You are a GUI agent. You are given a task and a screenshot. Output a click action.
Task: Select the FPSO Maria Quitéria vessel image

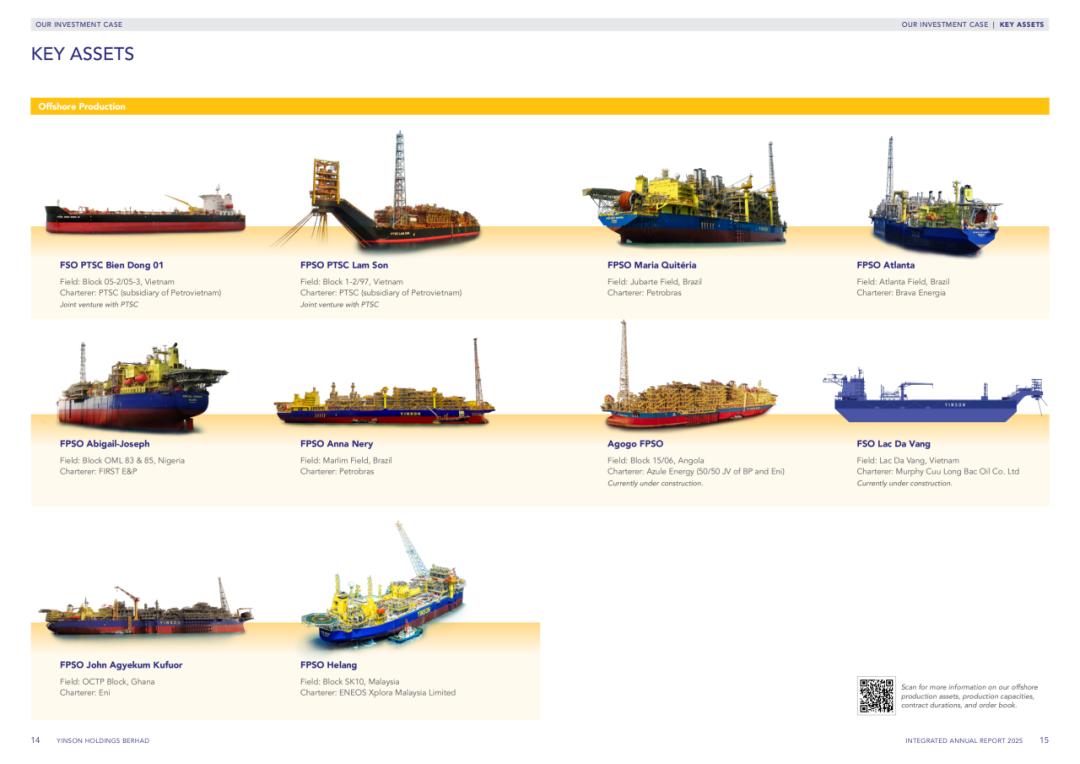pyautogui.click(x=685, y=202)
